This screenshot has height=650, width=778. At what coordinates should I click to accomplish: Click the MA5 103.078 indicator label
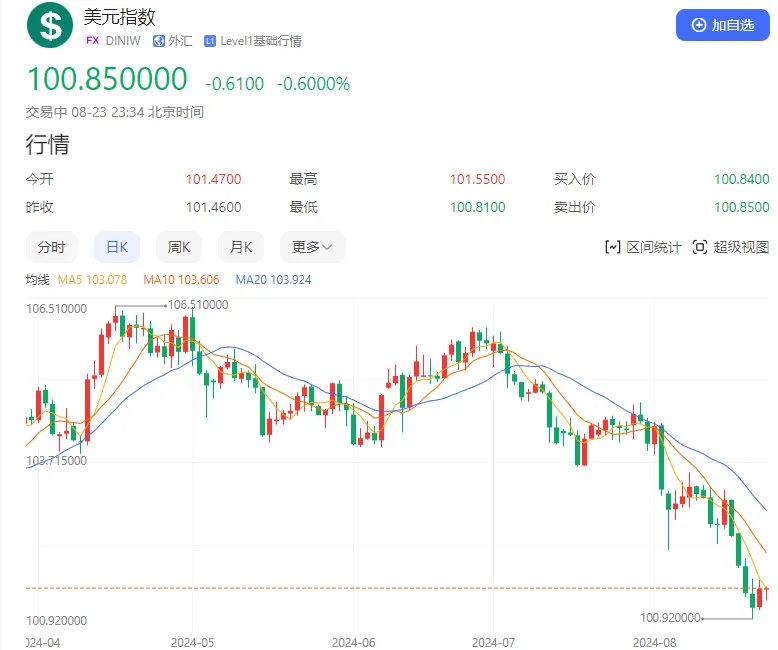coord(92,280)
